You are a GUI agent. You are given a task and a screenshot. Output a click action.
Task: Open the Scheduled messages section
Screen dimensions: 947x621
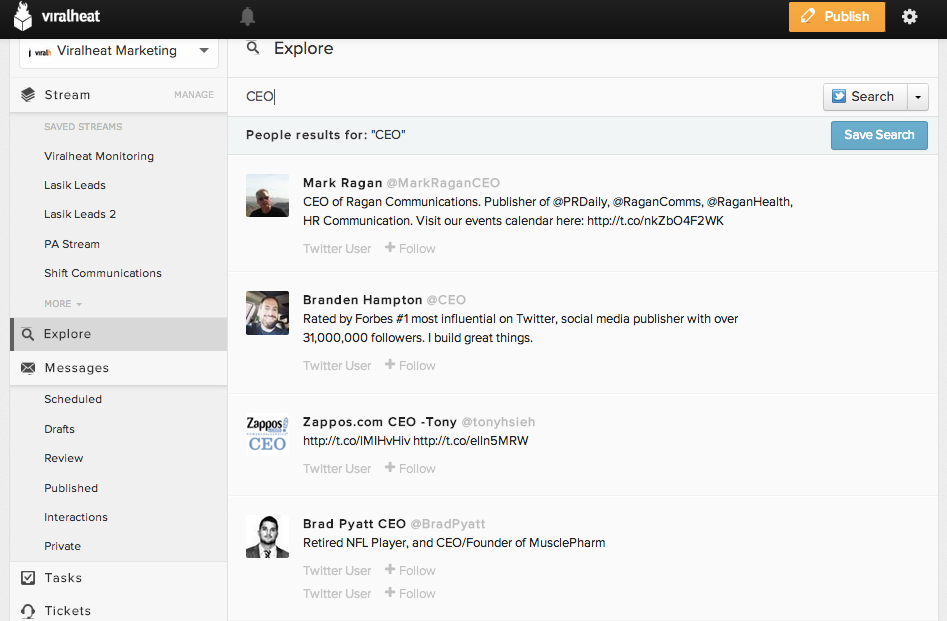pyautogui.click(x=73, y=399)
